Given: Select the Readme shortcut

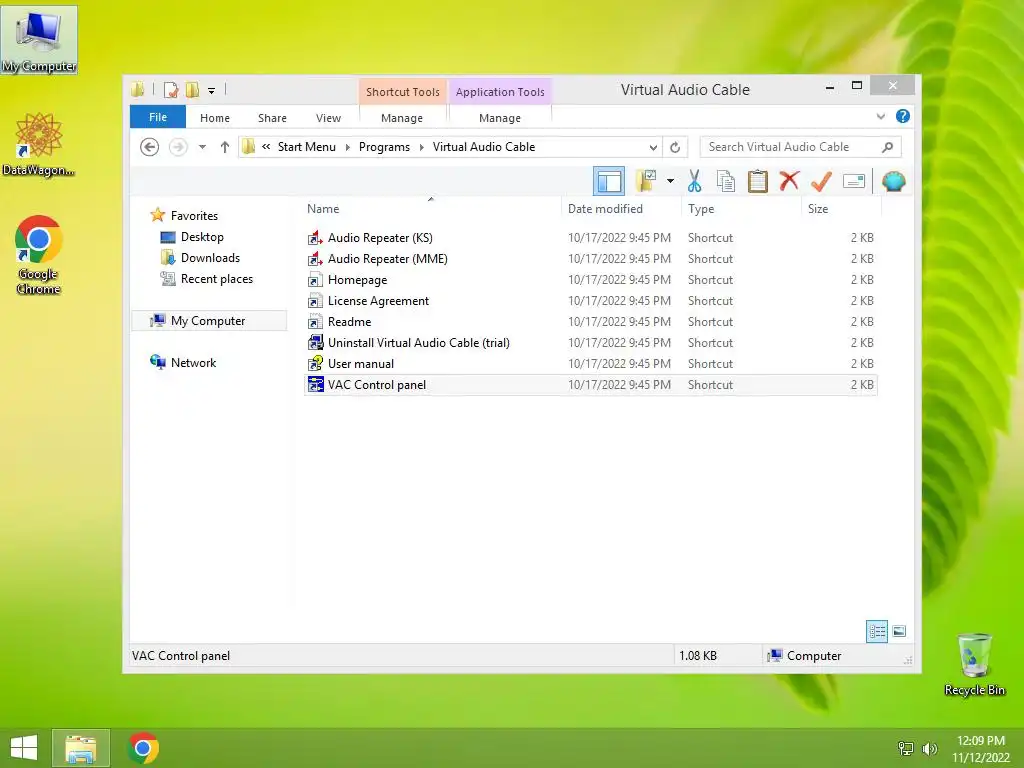Looking at the screenshot, I should pos(590,321).
